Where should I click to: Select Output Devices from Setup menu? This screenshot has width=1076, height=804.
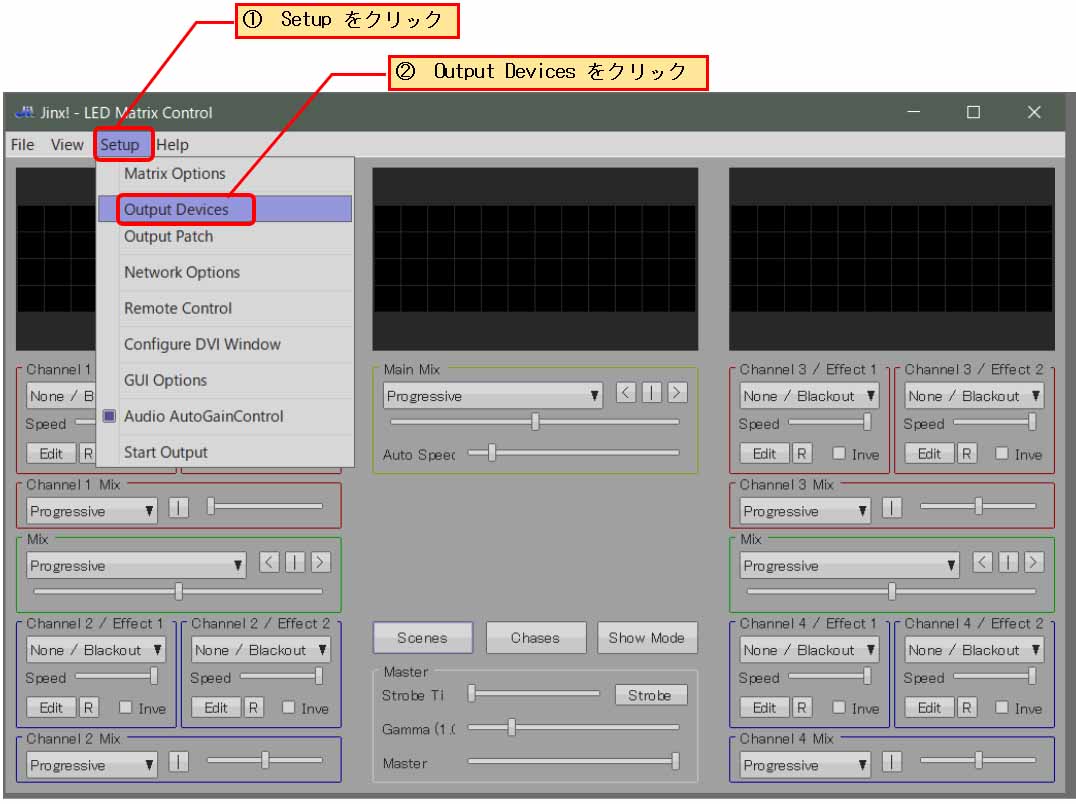coord(176,209)
